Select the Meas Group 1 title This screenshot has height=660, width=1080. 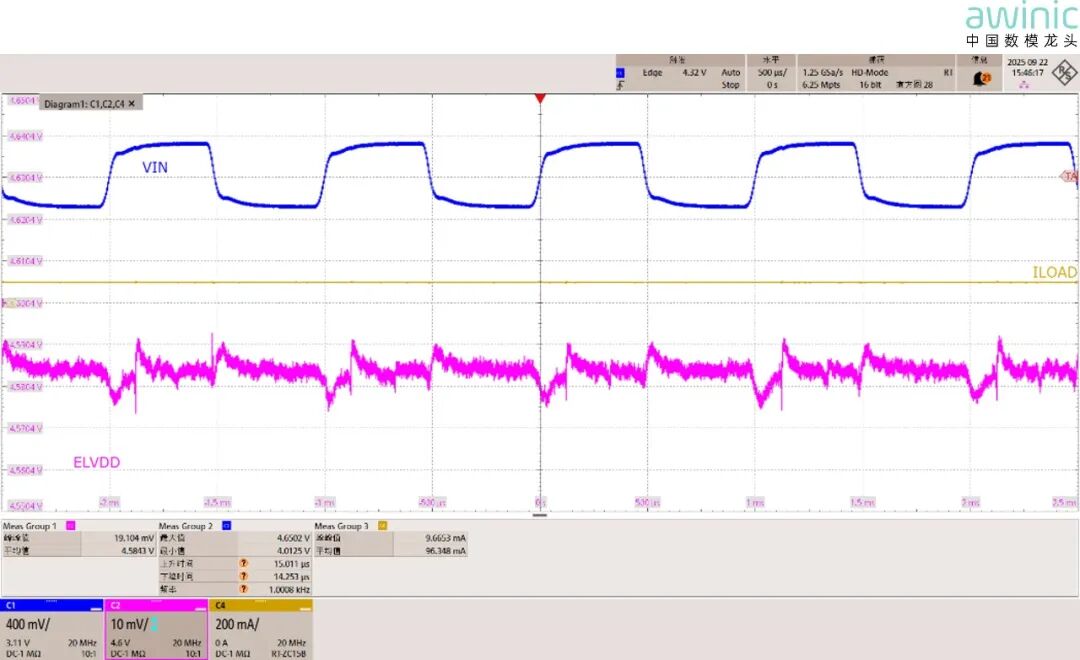coord(30,526)
